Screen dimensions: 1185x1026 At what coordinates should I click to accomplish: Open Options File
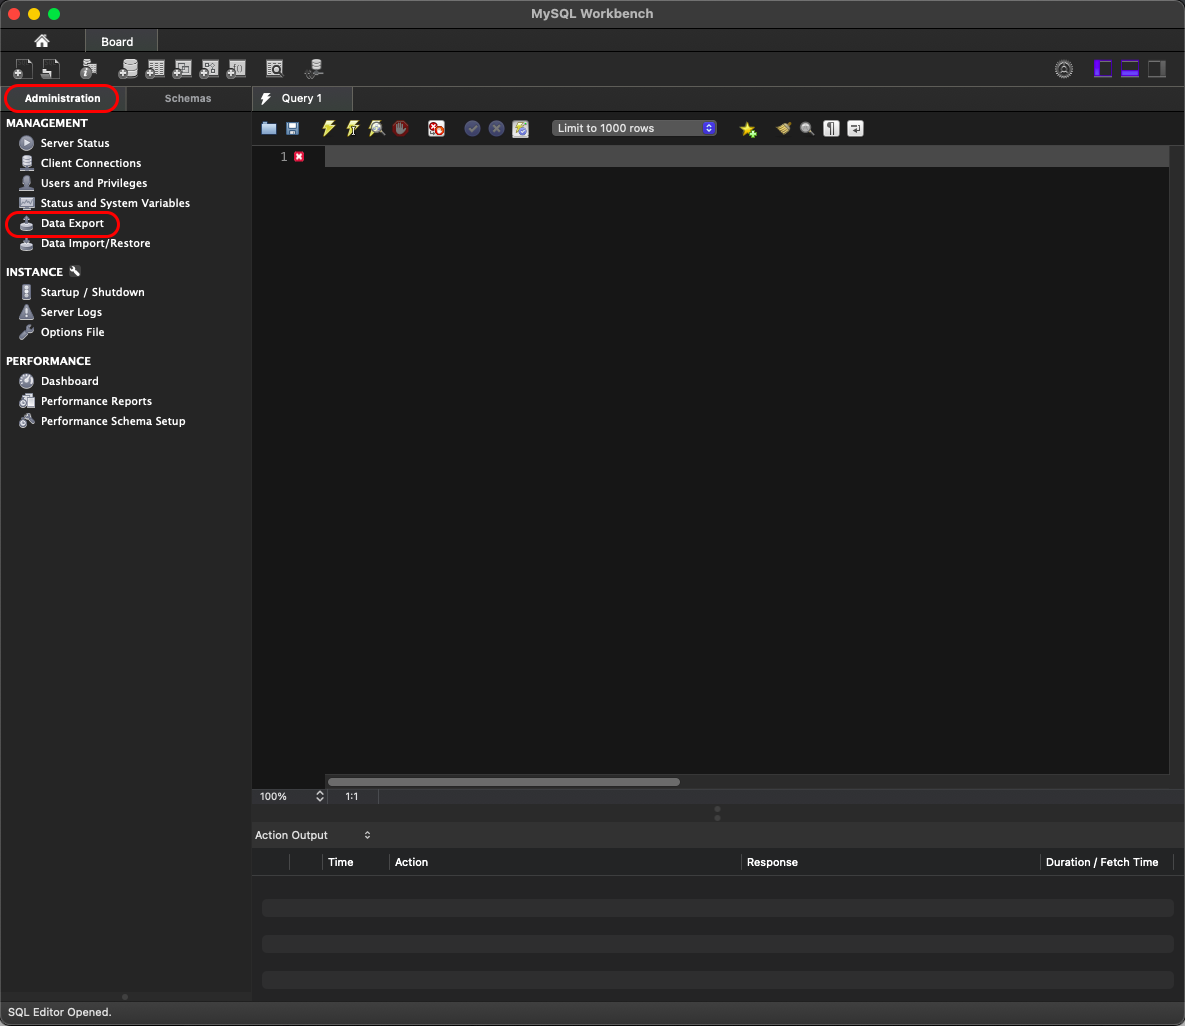pos(73,332)
